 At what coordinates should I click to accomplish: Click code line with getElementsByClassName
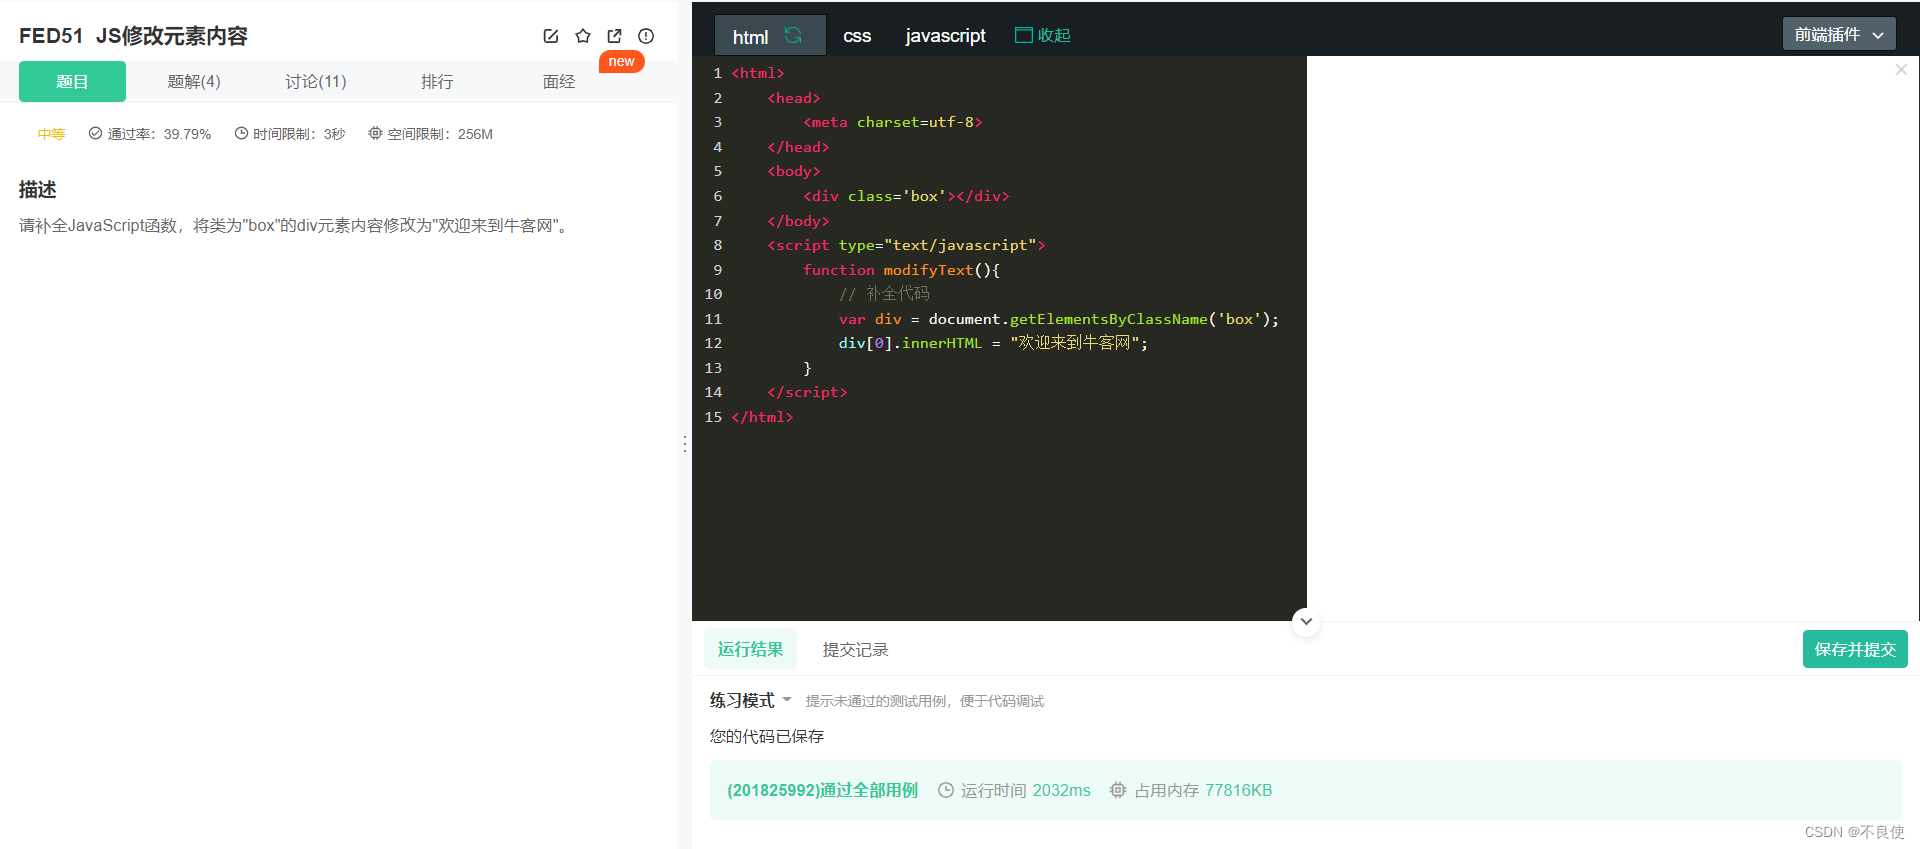tap(1058, 319)
